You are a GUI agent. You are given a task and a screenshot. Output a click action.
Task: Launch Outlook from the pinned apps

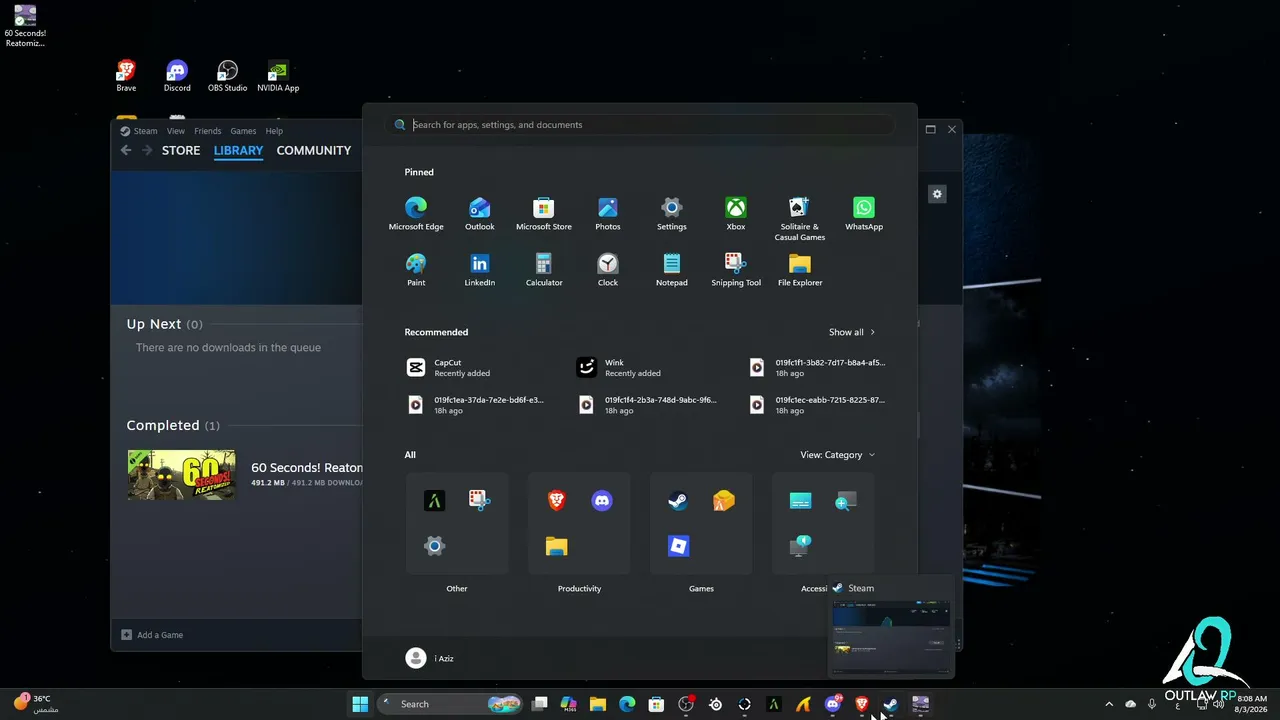[480, 214]
